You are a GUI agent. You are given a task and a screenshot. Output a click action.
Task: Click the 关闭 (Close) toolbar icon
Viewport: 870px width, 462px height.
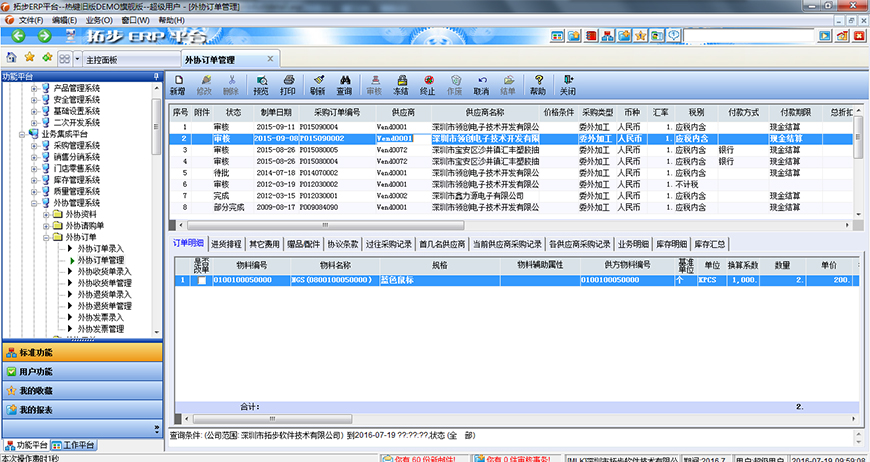point(568,84)
